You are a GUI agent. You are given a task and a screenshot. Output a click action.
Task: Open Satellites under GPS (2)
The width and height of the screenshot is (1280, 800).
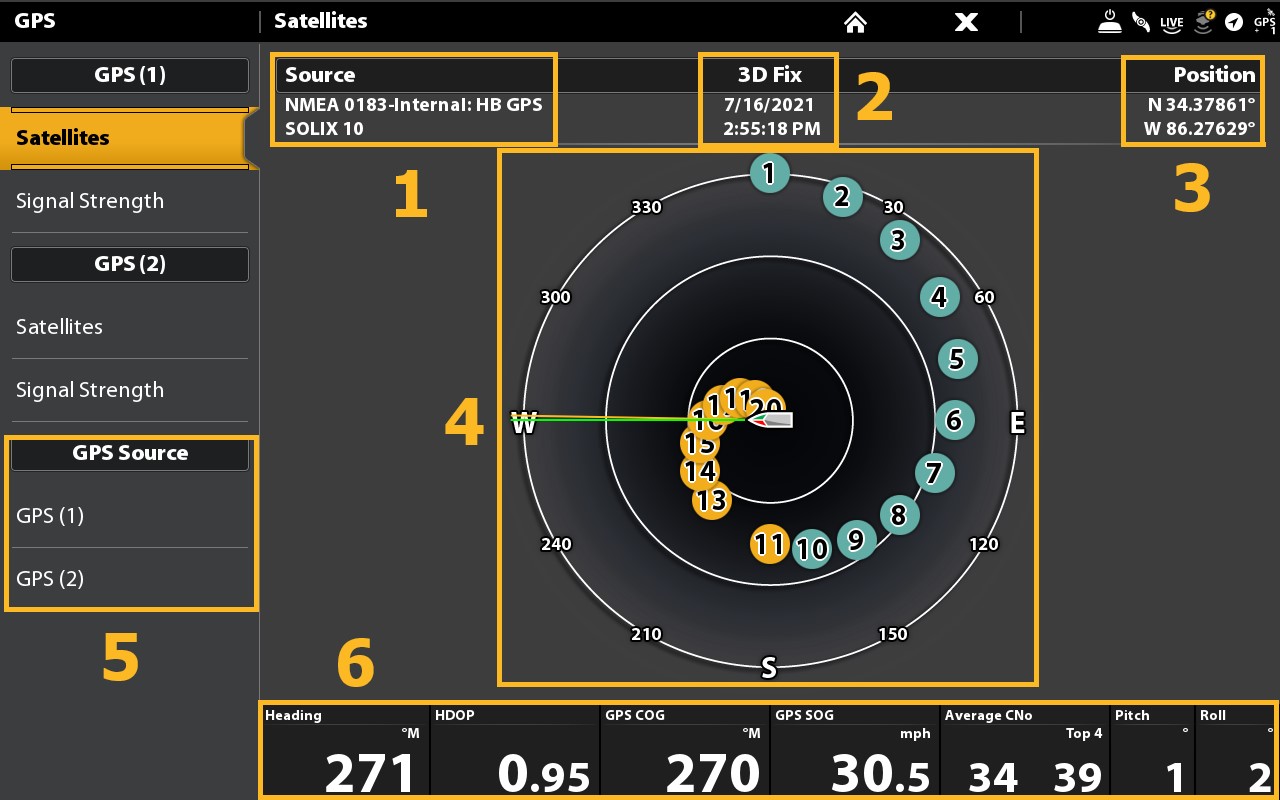point(130,327)
